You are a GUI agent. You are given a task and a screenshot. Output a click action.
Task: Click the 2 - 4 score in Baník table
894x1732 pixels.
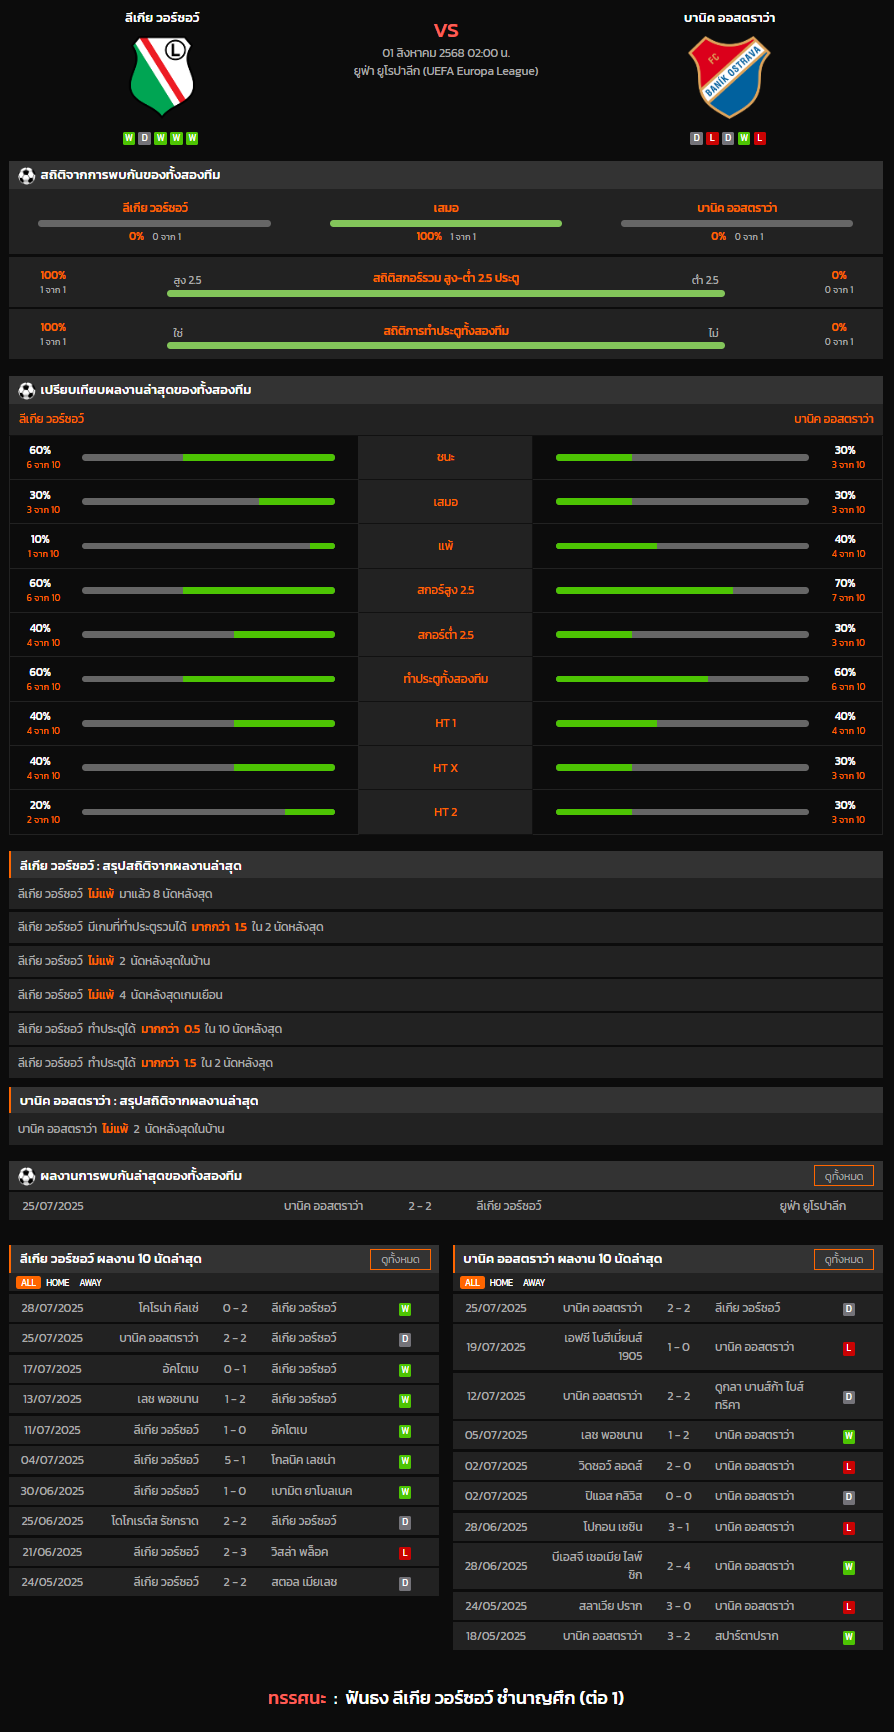click(679, 1567)
